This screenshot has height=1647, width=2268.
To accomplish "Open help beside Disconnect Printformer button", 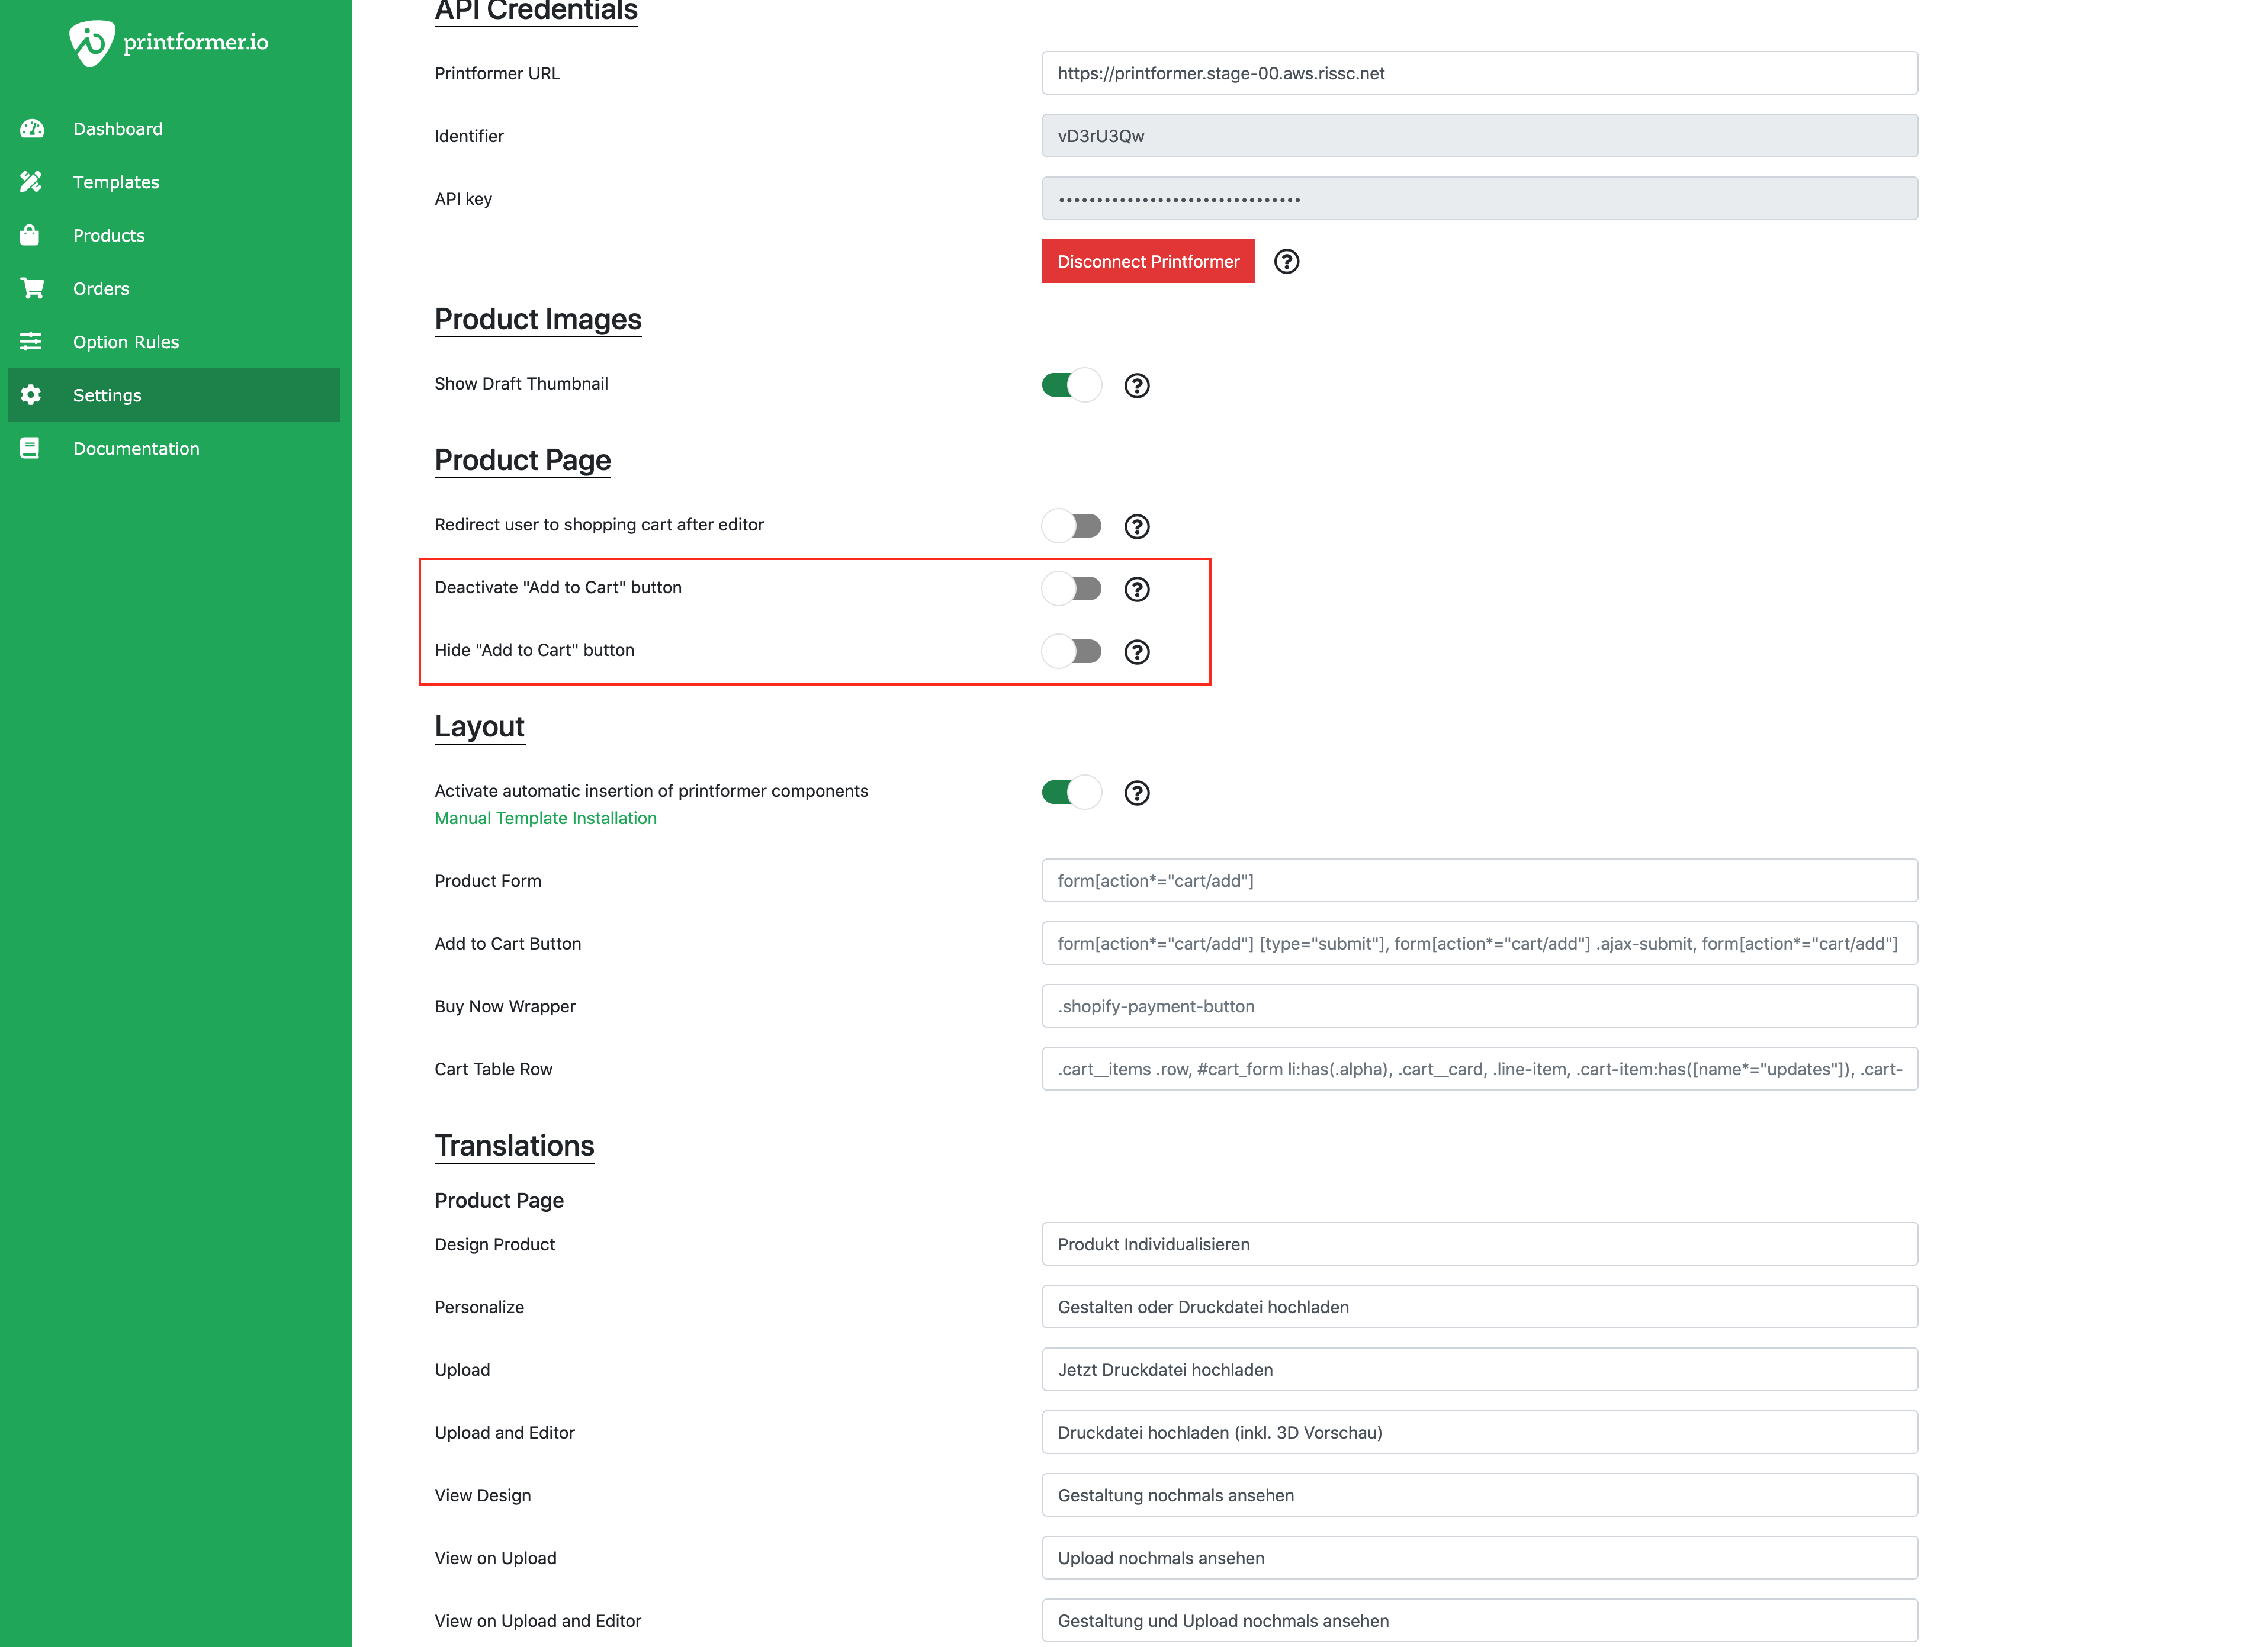I will tap(1286, 262).
